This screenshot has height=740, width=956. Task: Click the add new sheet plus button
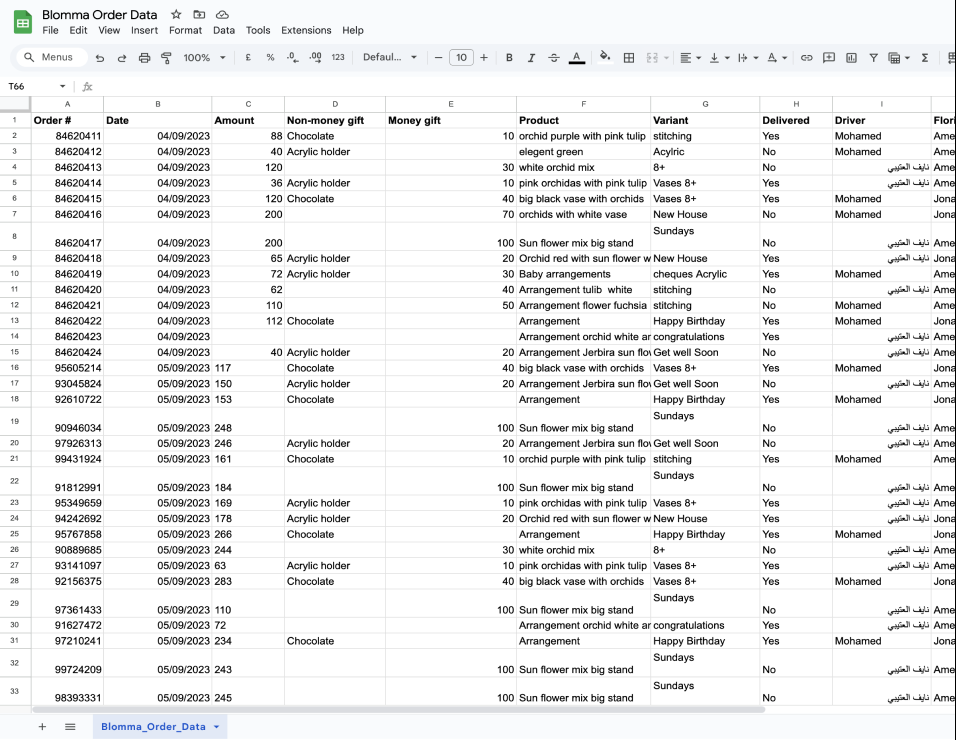pos(42,727)
